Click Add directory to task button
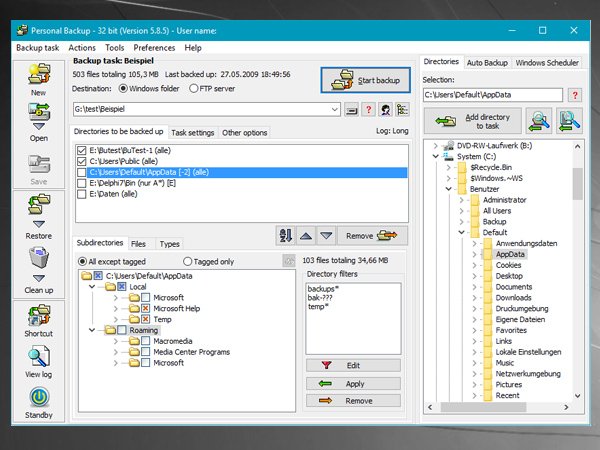 click(472, 120)
